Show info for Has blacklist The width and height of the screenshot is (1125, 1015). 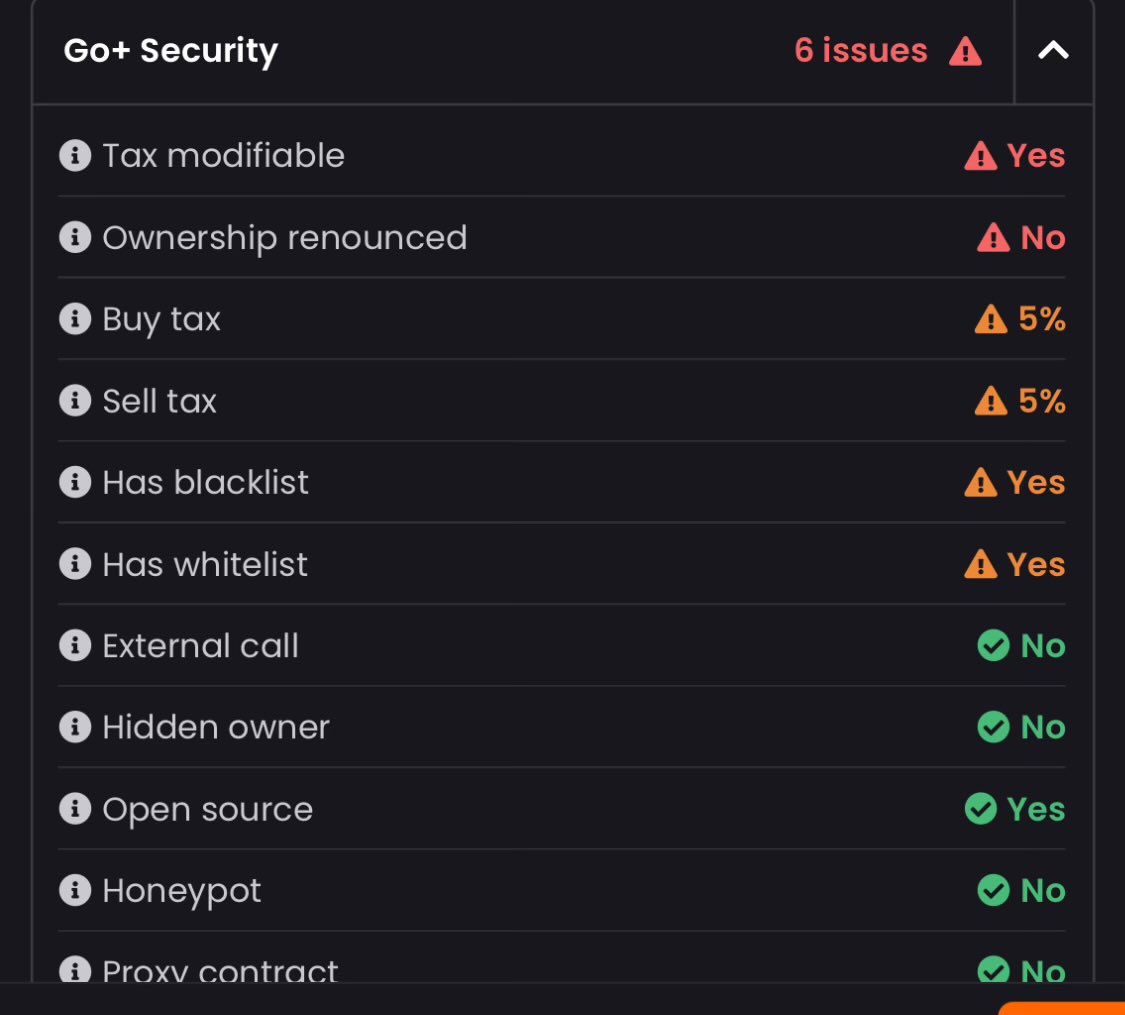tap(75, 482)
